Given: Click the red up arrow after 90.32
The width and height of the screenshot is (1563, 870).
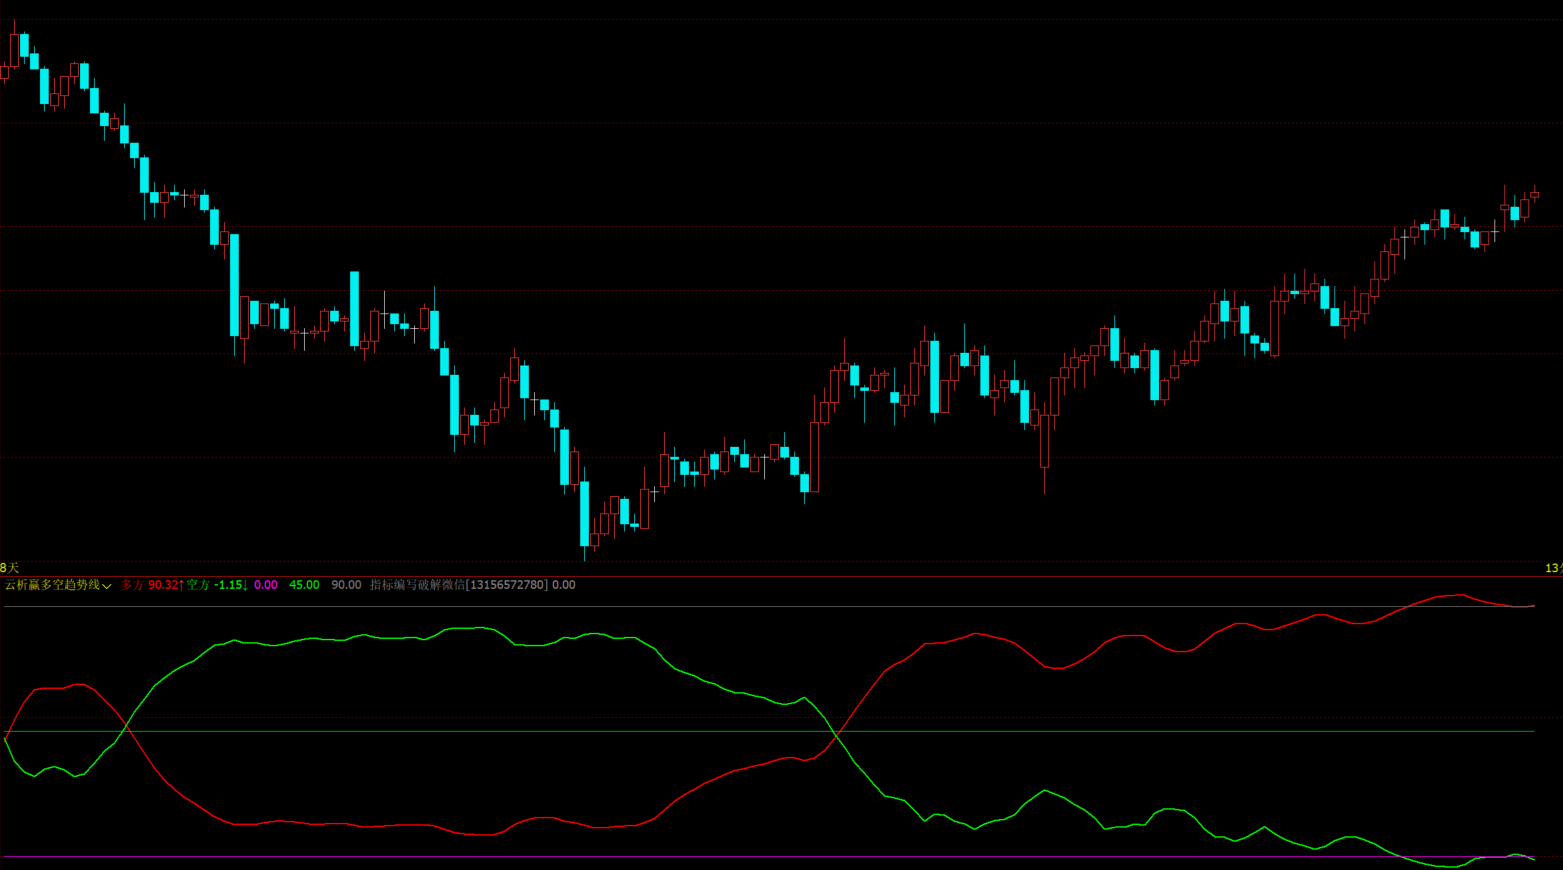Looking at the screenshot, I should click(x=181, y=585).
